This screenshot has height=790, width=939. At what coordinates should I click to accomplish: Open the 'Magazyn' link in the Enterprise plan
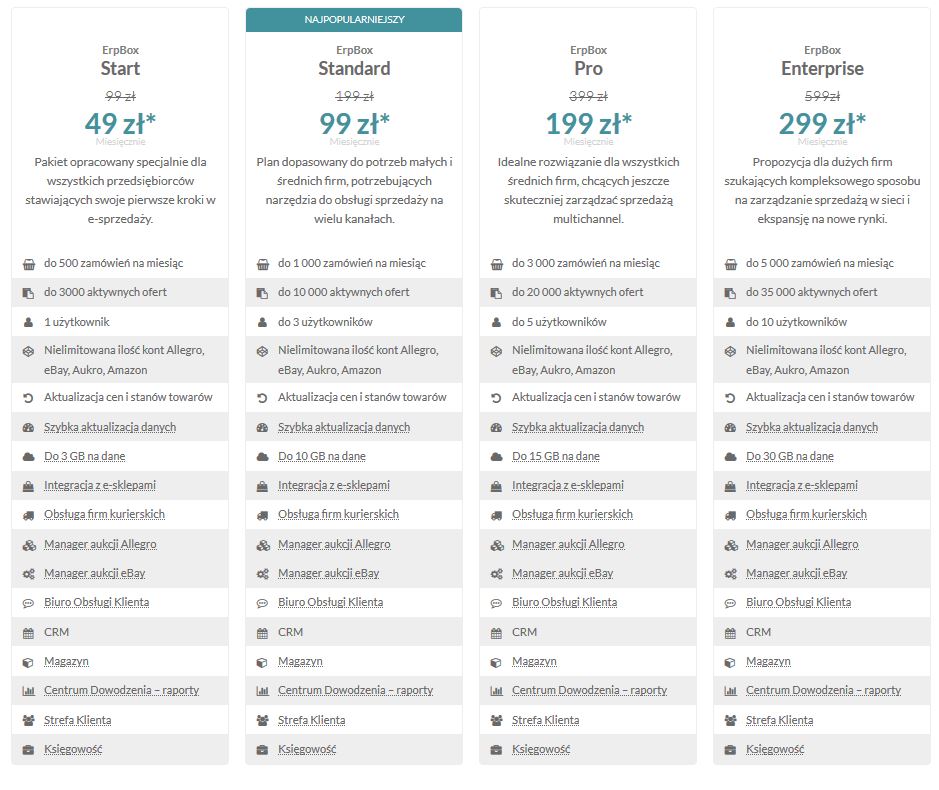click(x=768, y=661)
